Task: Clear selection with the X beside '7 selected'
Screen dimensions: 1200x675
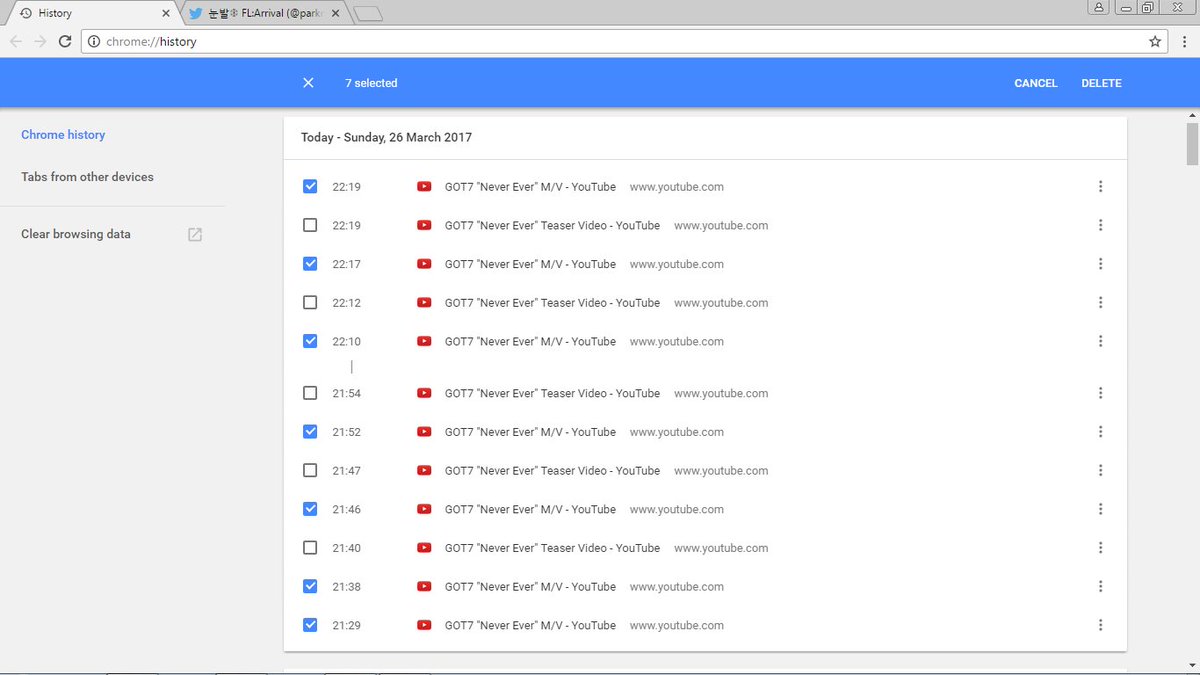Action: 308,83
